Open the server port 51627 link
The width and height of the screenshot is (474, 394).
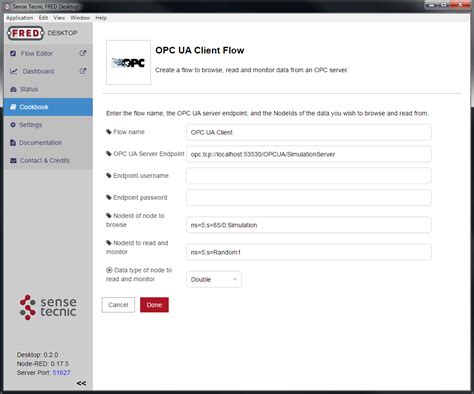pyautogui.click(x=61, y=373)
